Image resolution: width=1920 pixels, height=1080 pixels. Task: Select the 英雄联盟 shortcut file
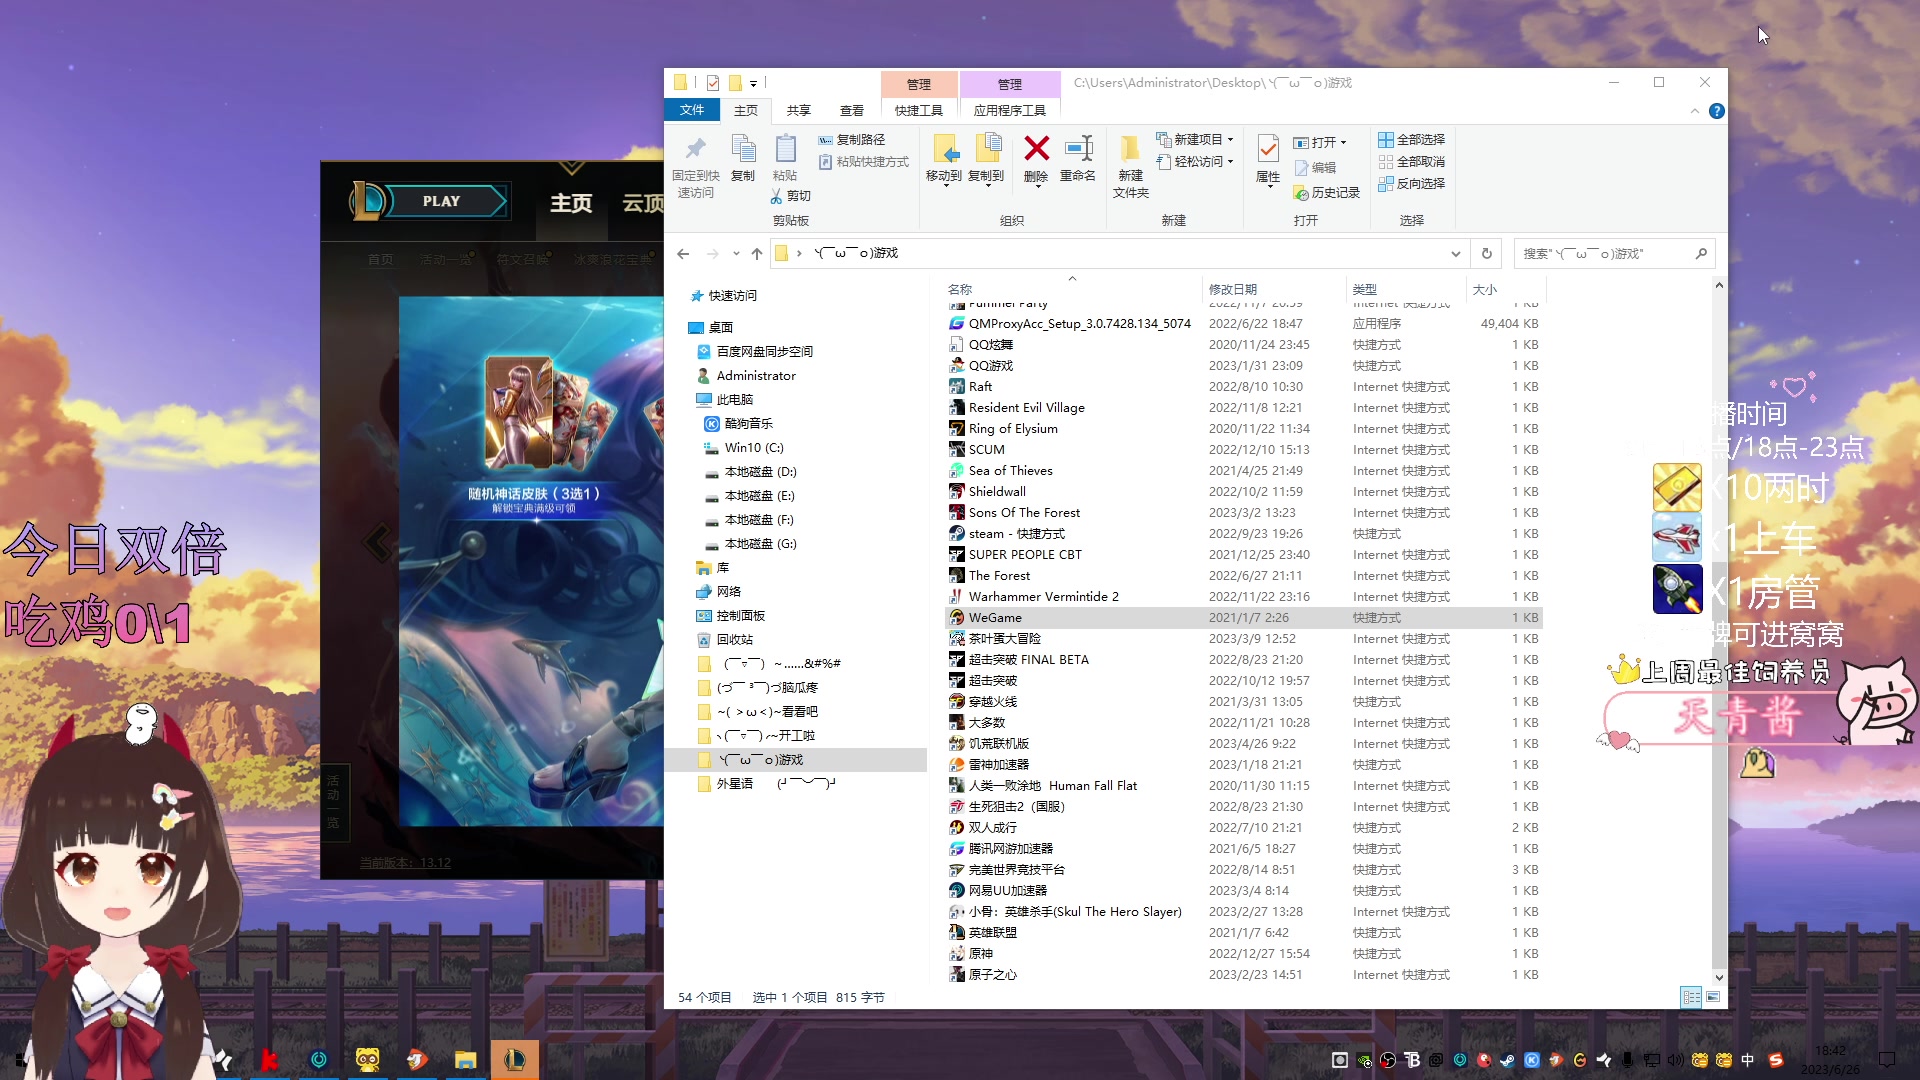[1243, 933]
